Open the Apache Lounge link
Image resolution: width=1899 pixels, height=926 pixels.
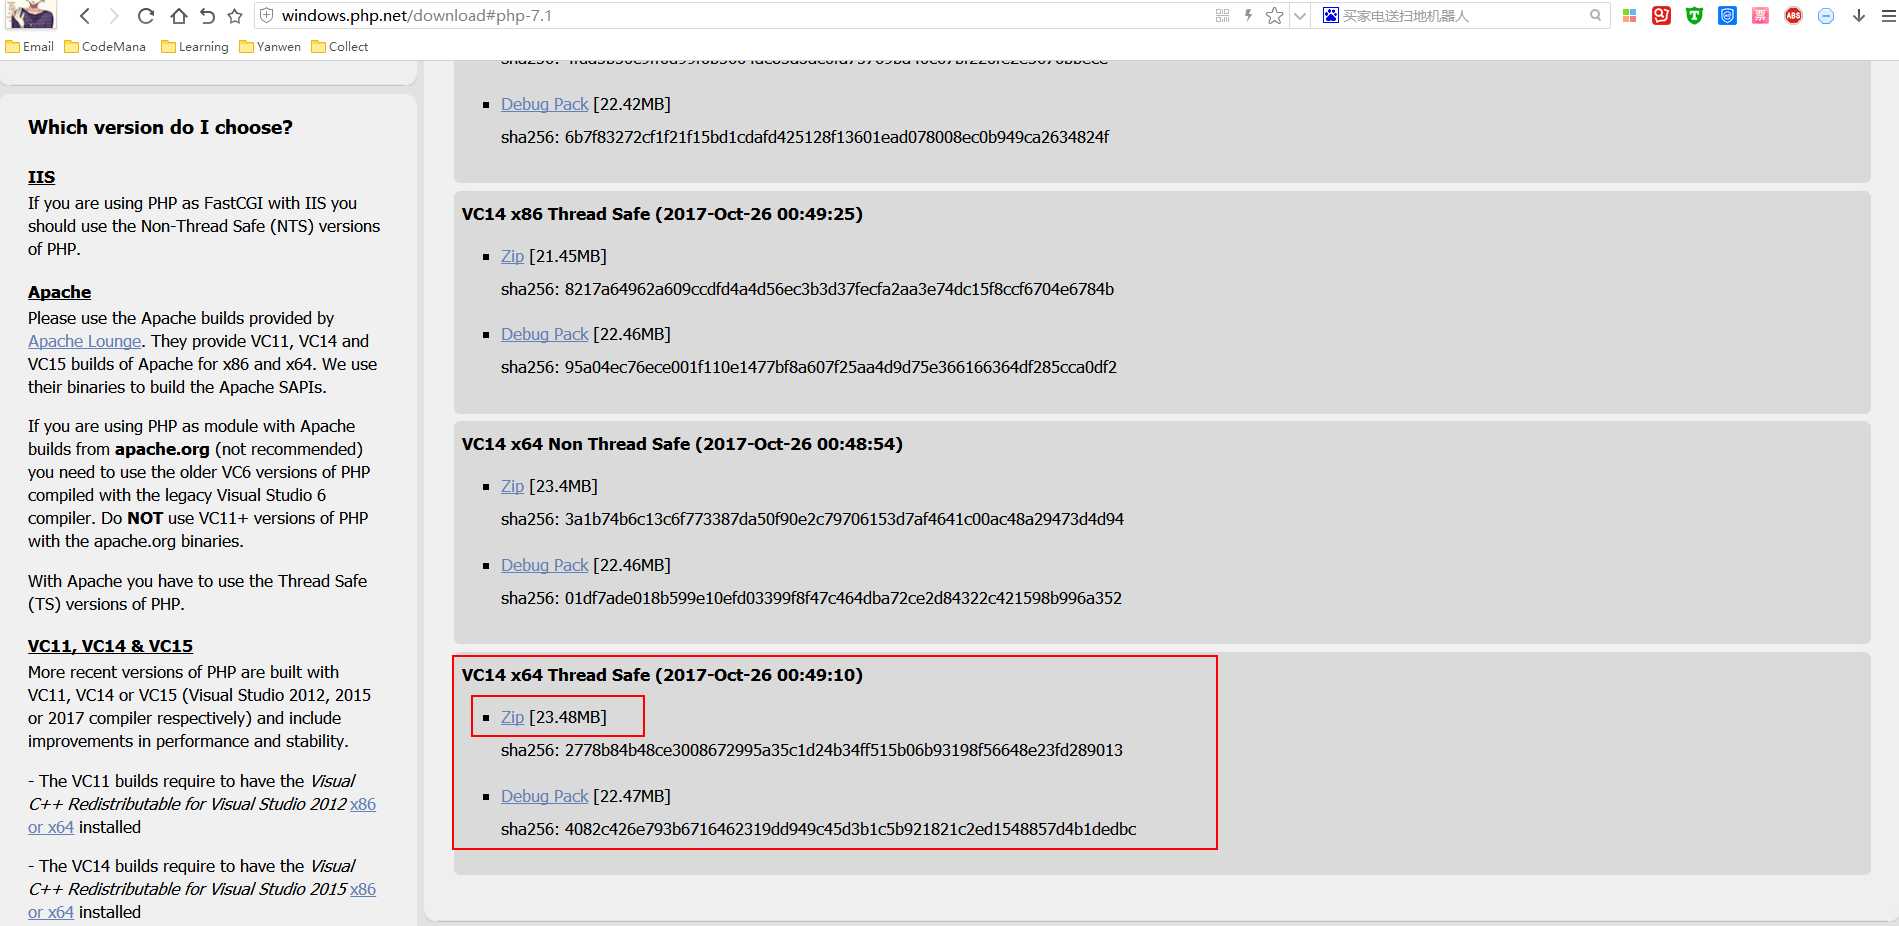84,341
